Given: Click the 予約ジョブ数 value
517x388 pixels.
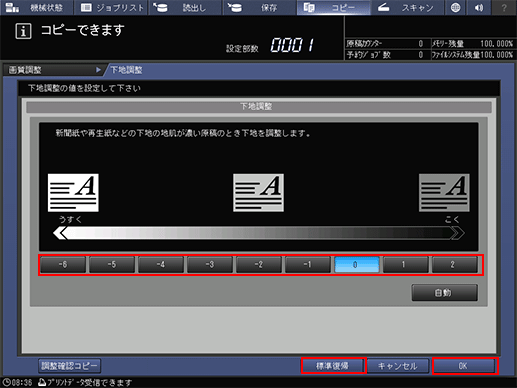Looking at the screenshot, I should point(421,55).
